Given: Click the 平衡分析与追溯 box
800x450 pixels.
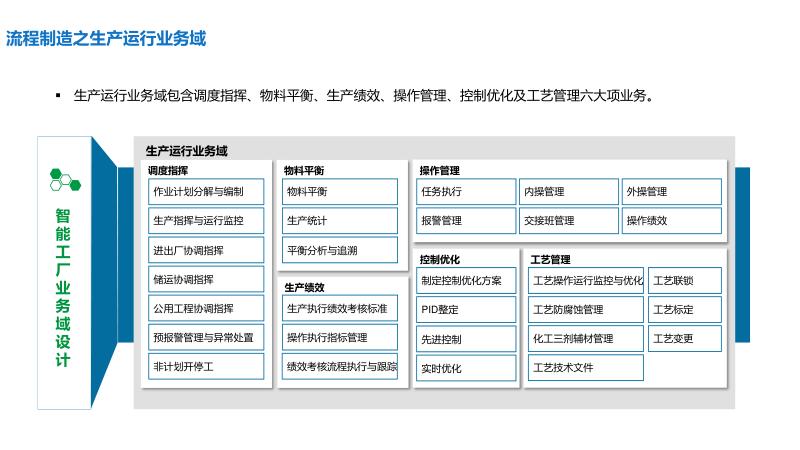Looking at the screenshot, I should coord(340,250).
